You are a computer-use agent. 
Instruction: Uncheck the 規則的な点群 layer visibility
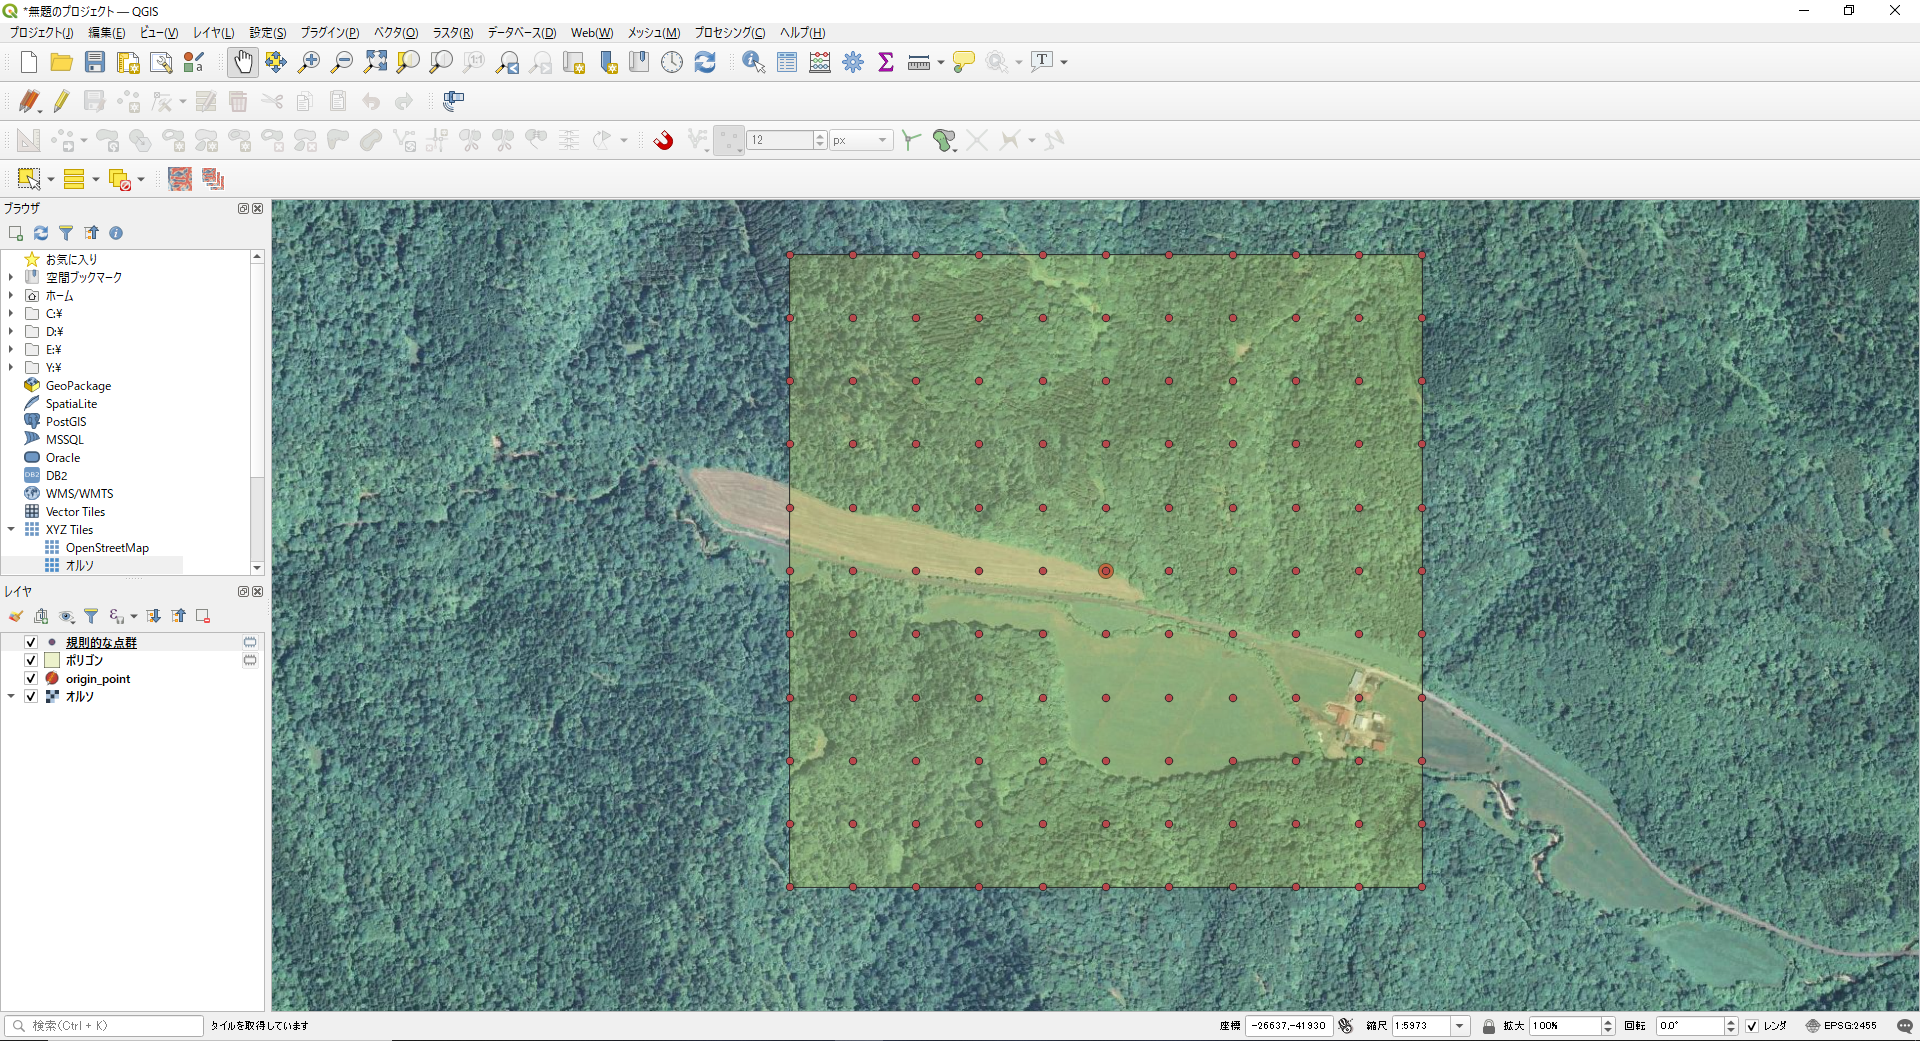point(31,642)
